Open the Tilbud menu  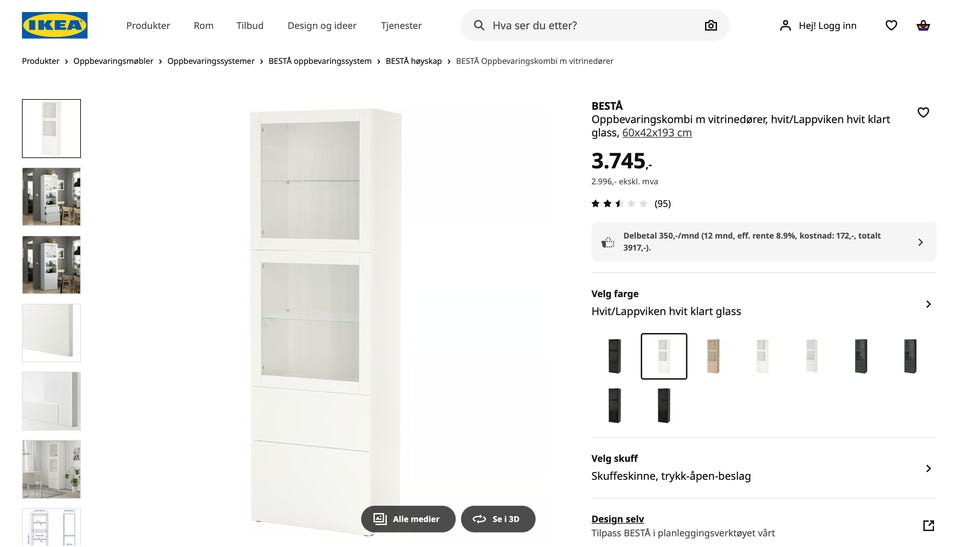click(x=250, y=25)
